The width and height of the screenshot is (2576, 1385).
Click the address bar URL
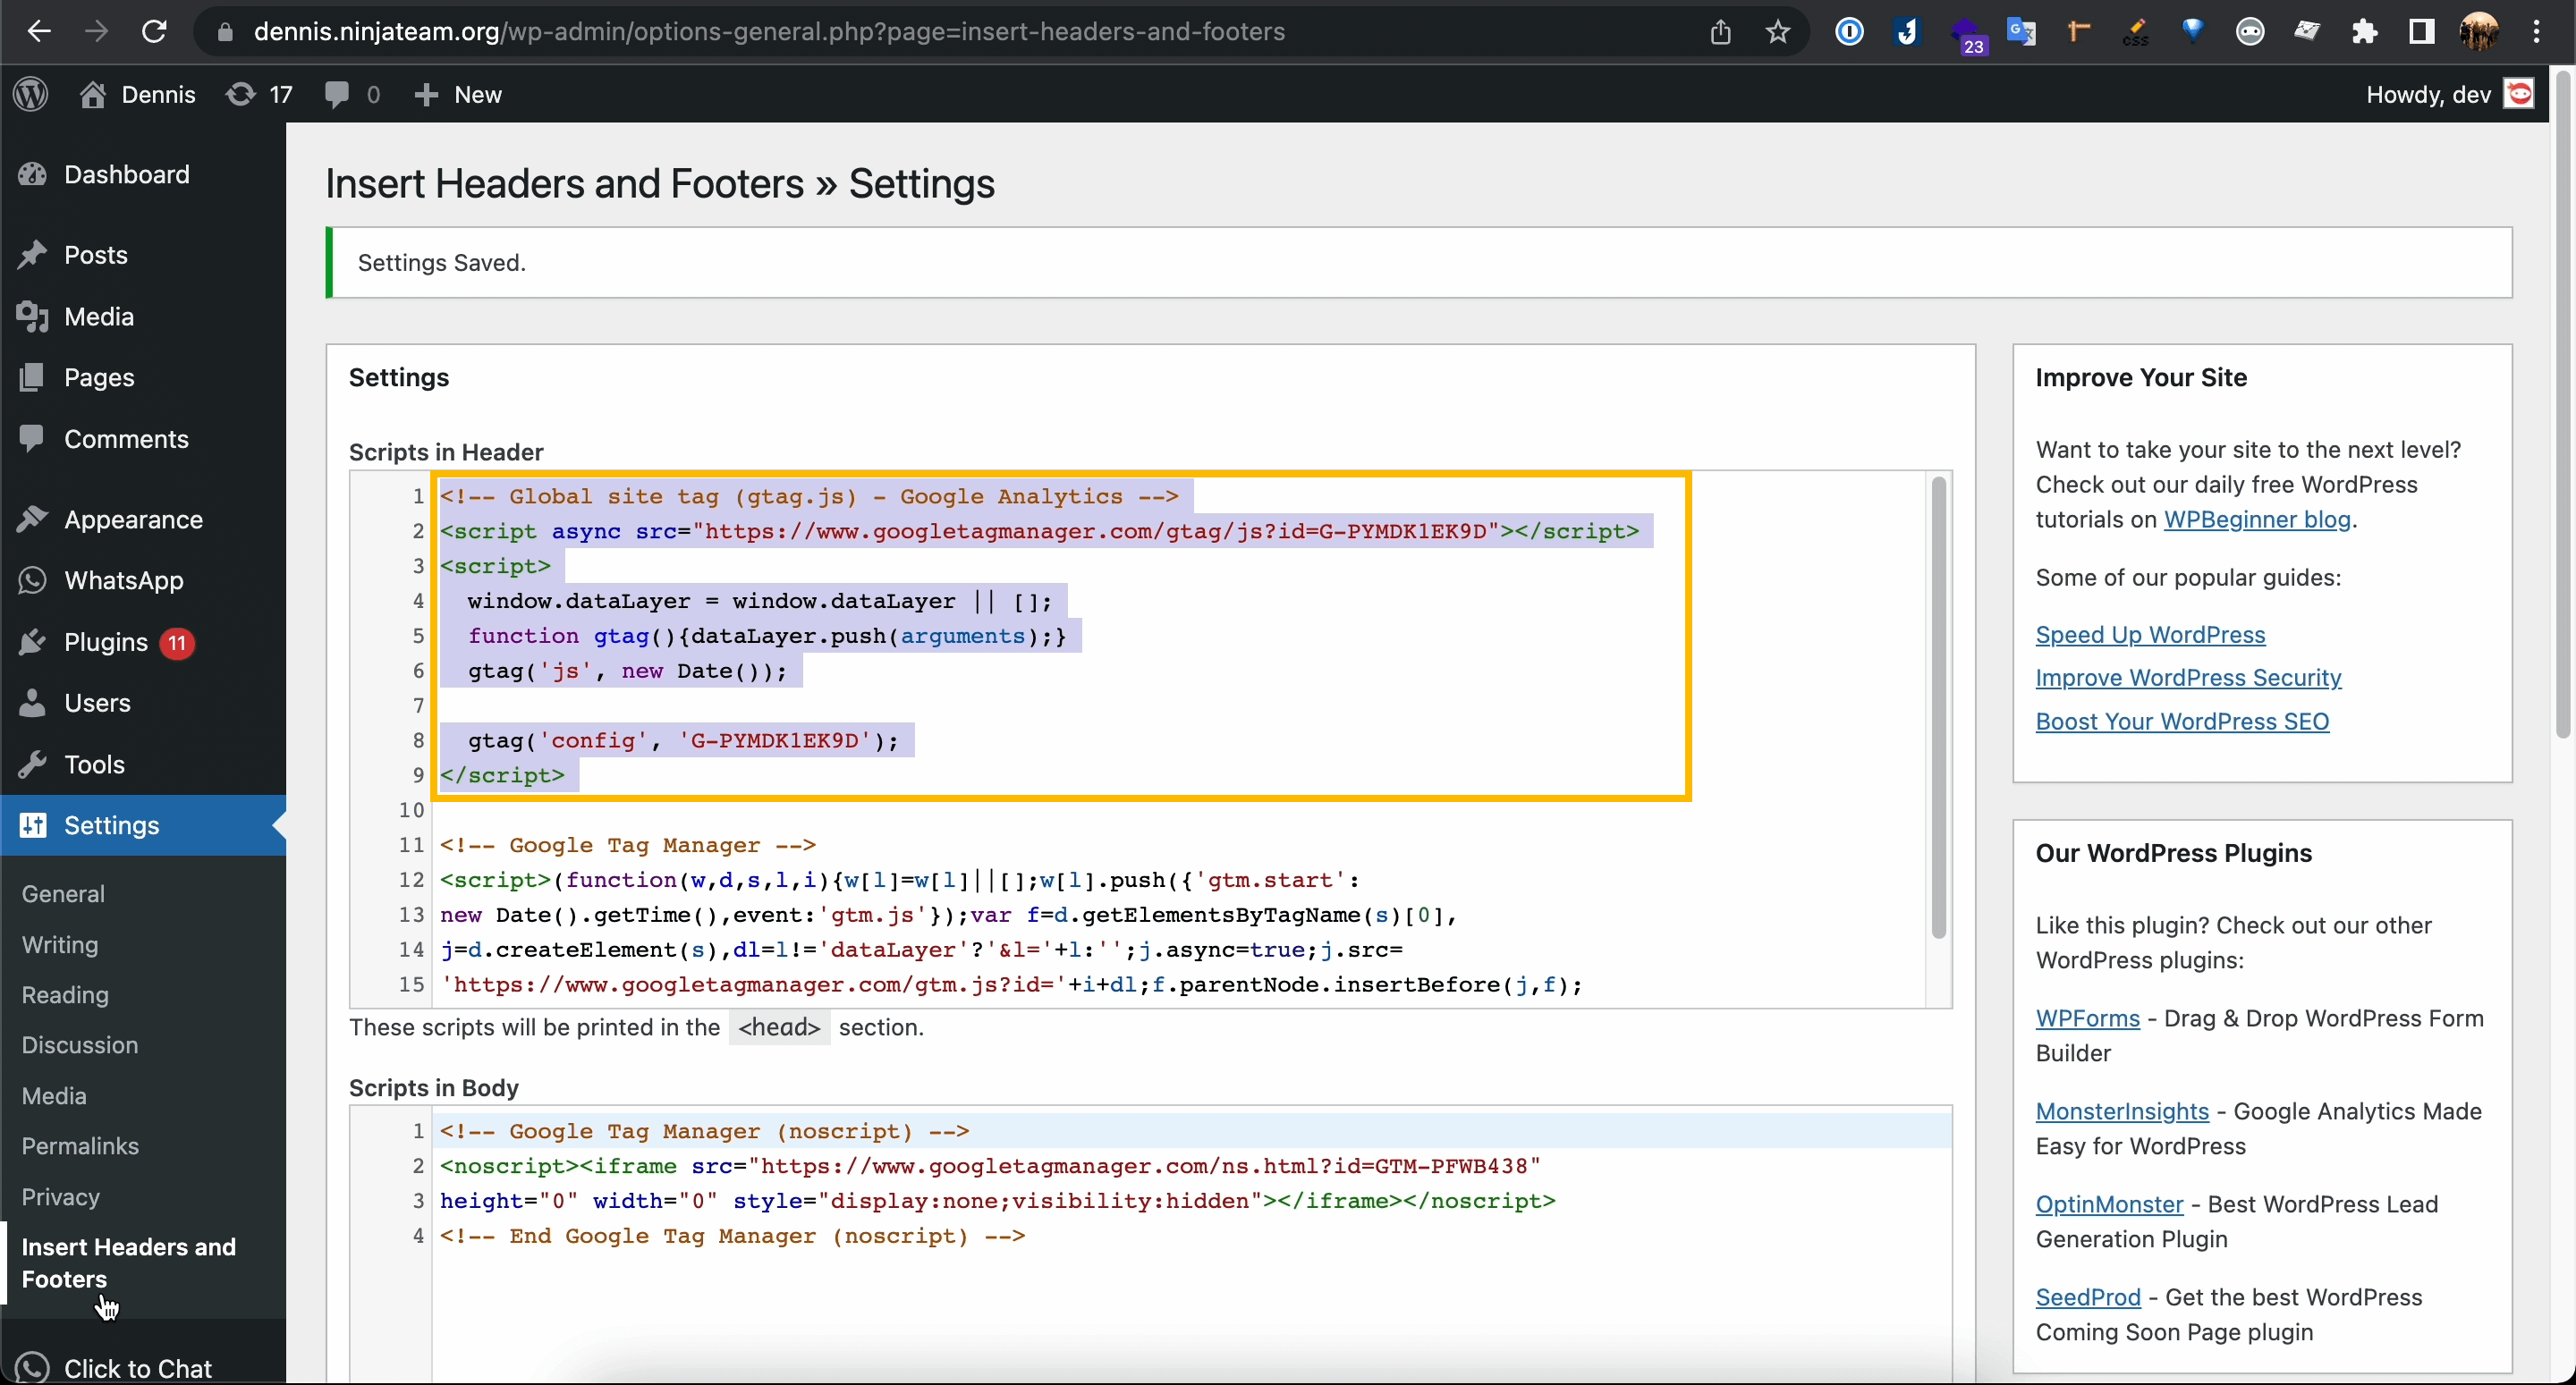(769, 32)
